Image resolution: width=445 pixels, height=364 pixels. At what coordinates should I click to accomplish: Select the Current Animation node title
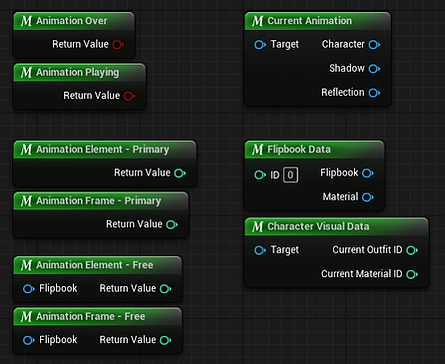pos(309,21)
